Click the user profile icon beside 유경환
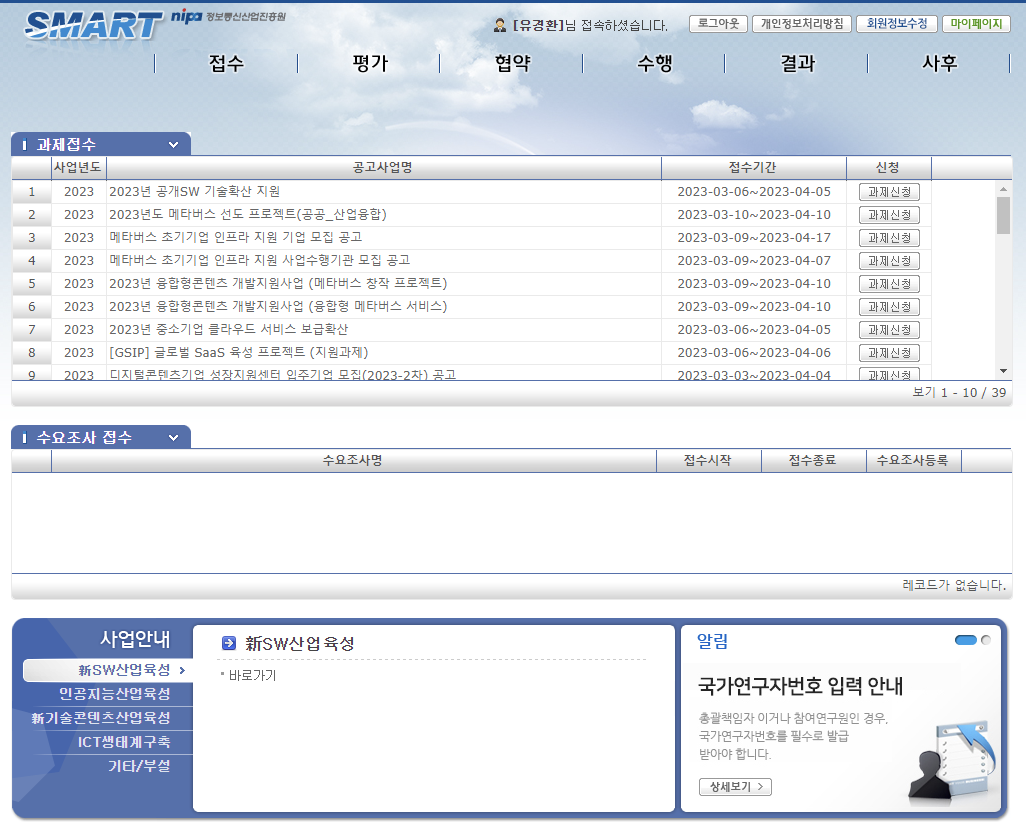 [x=500, y=25]
